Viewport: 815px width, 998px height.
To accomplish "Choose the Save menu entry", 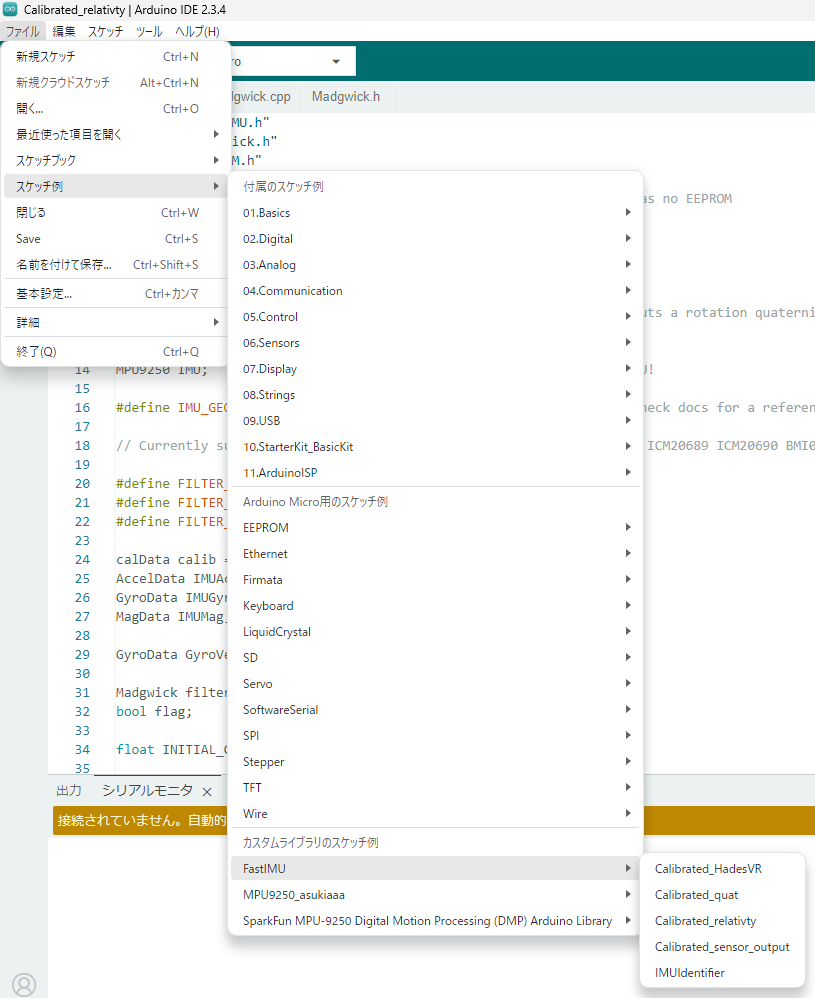I will [x=29, y=239].
